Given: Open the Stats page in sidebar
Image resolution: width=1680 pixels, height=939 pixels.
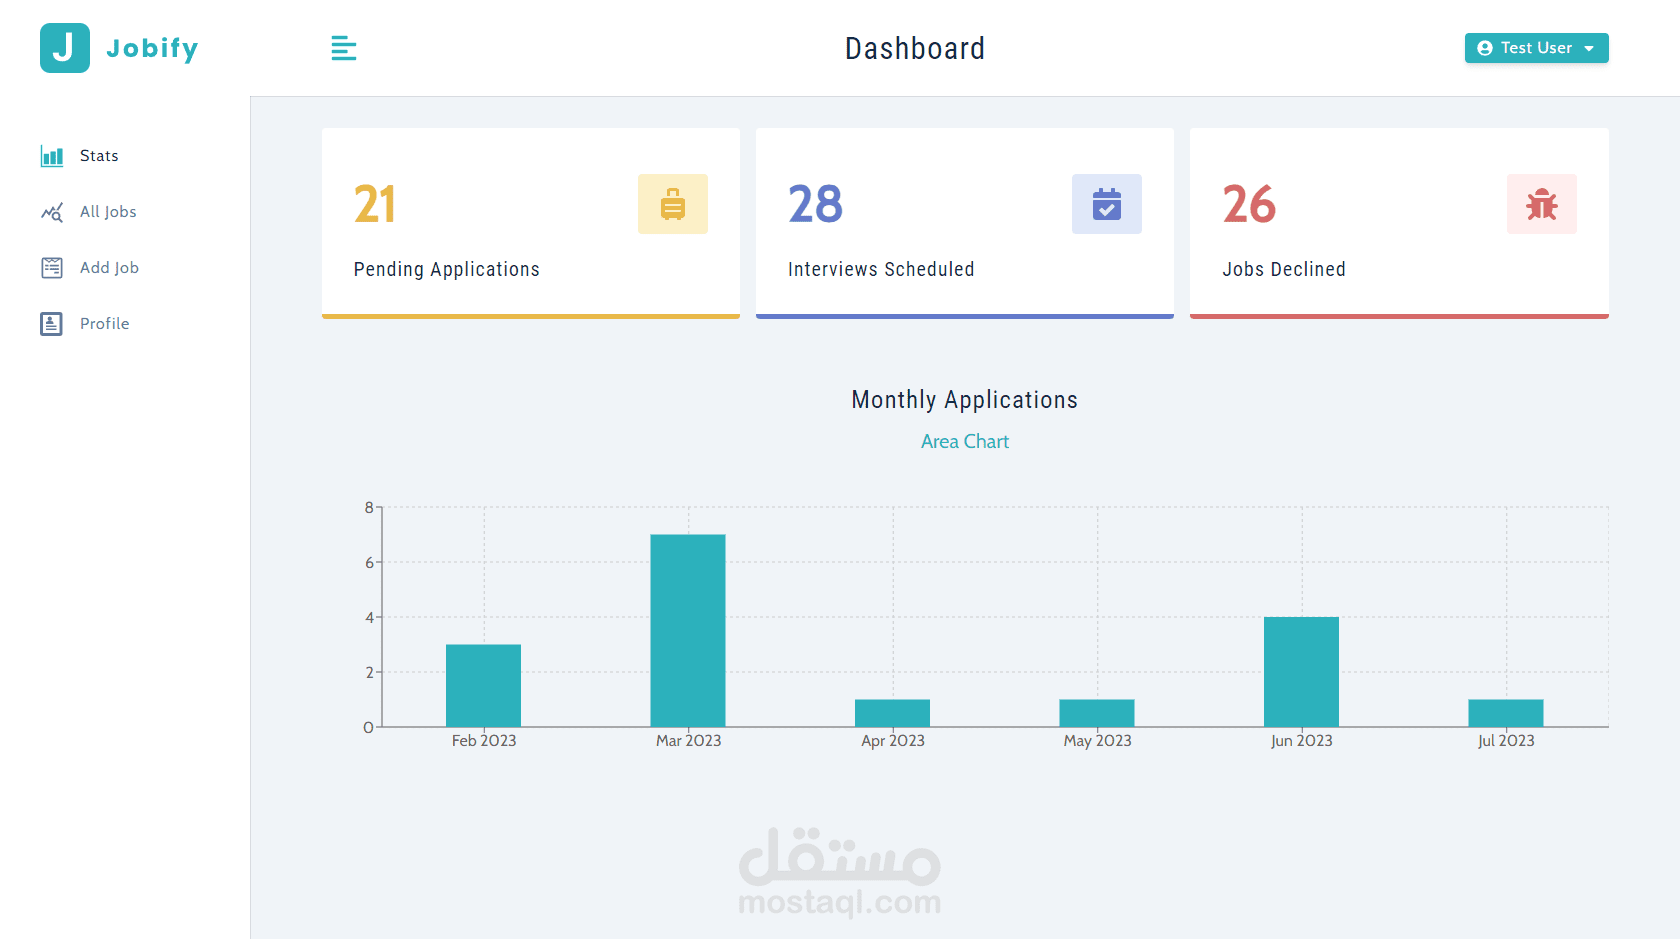Looking at the screenshot, I should 99,156.
